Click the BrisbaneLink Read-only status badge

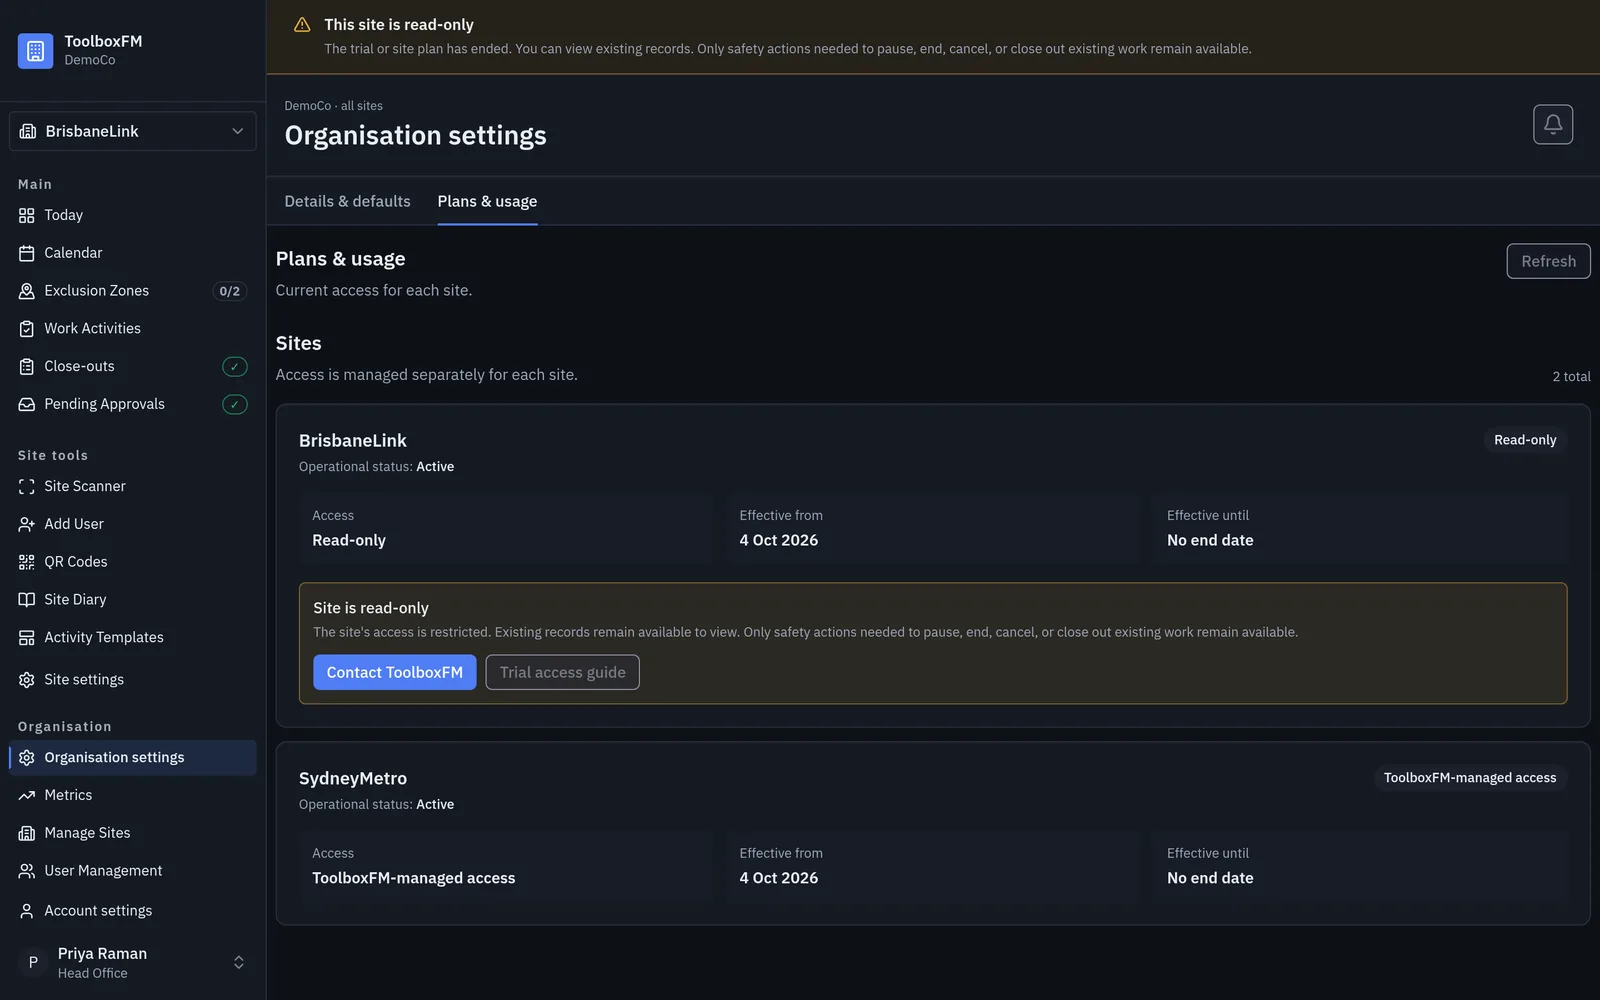[x=1525, y=440]
